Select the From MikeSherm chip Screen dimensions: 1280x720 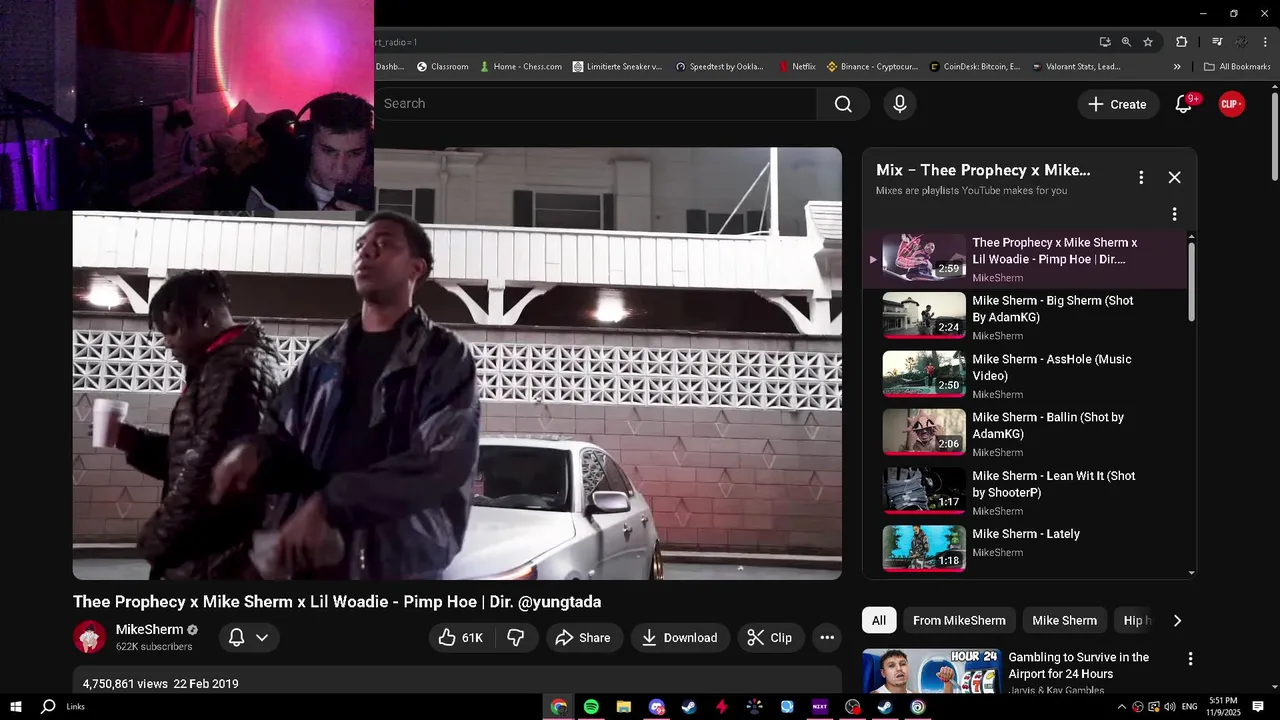coord(959,621)
